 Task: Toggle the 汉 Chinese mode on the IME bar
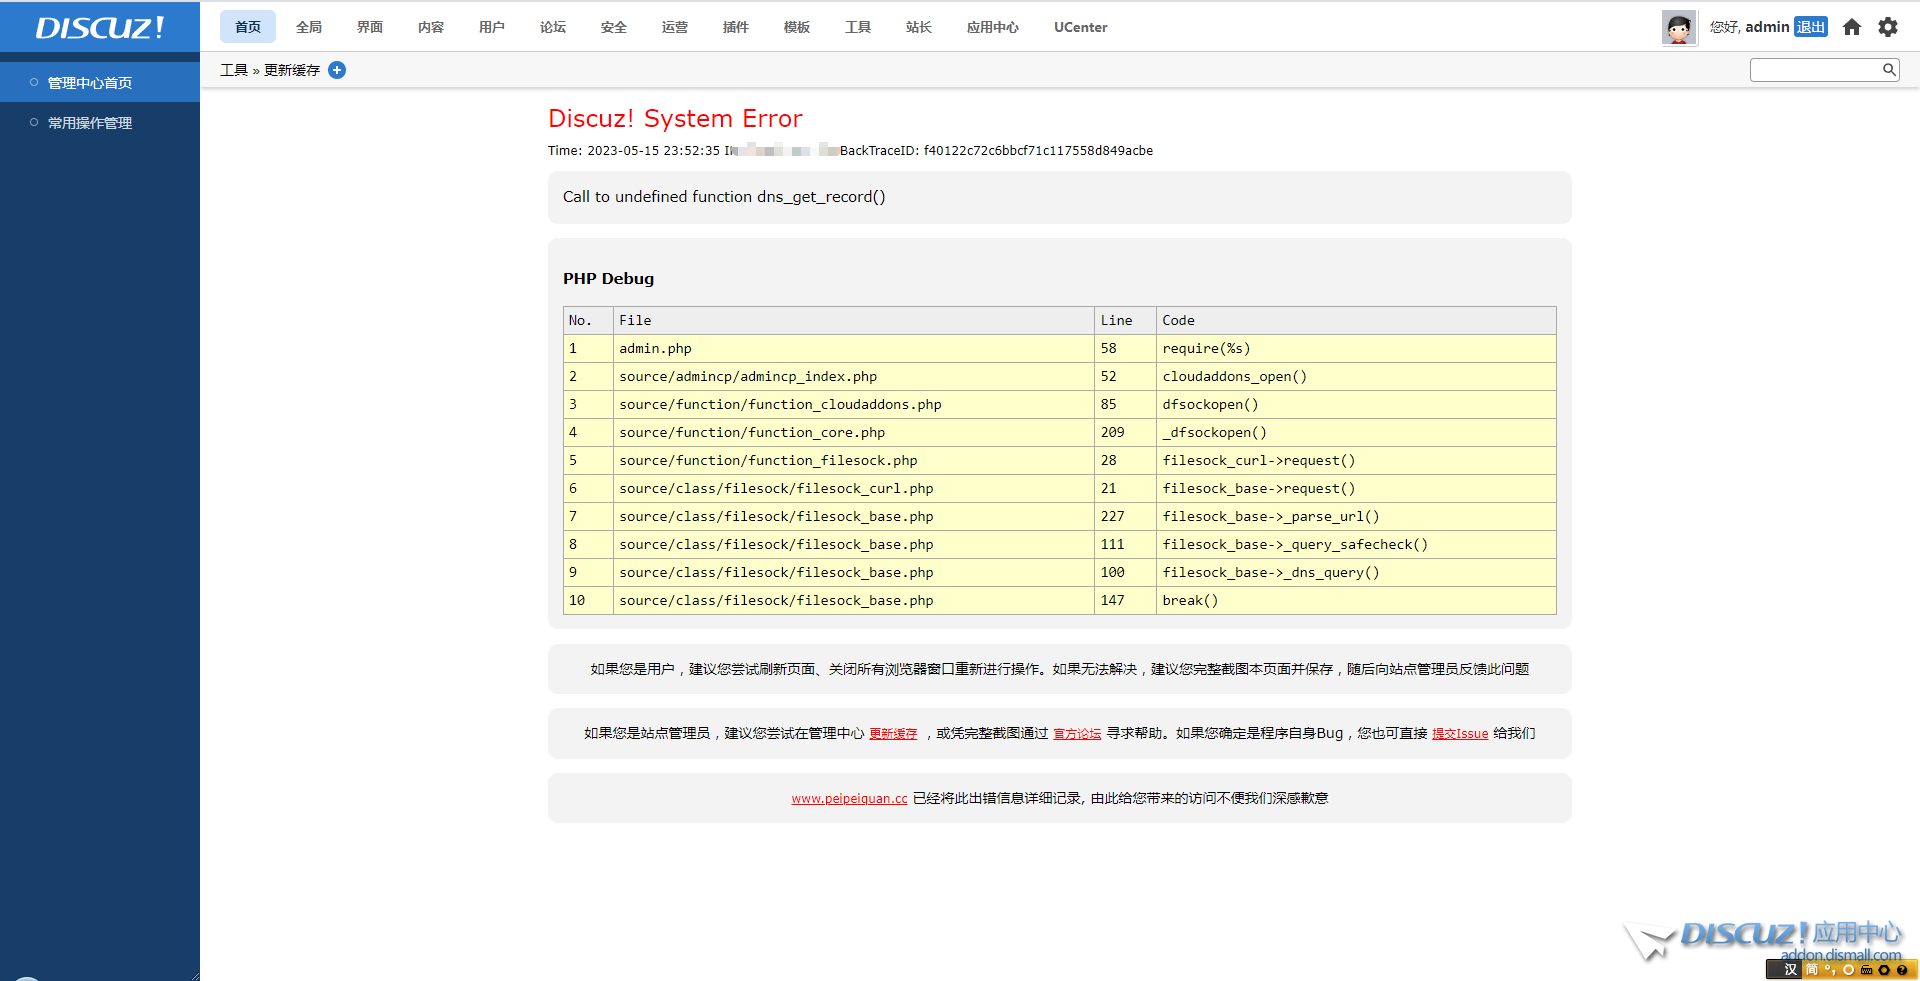[x=1791, y=969]
